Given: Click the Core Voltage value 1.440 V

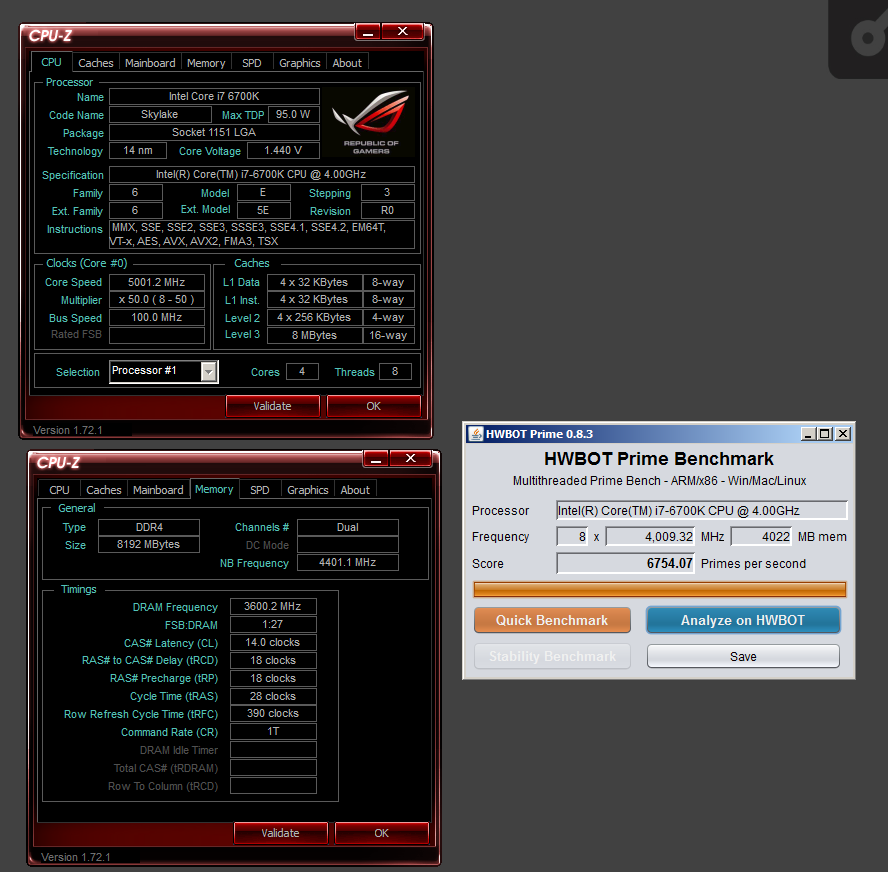Looking at the screenshot, I should pyautogui.click(x=283, y=151).
